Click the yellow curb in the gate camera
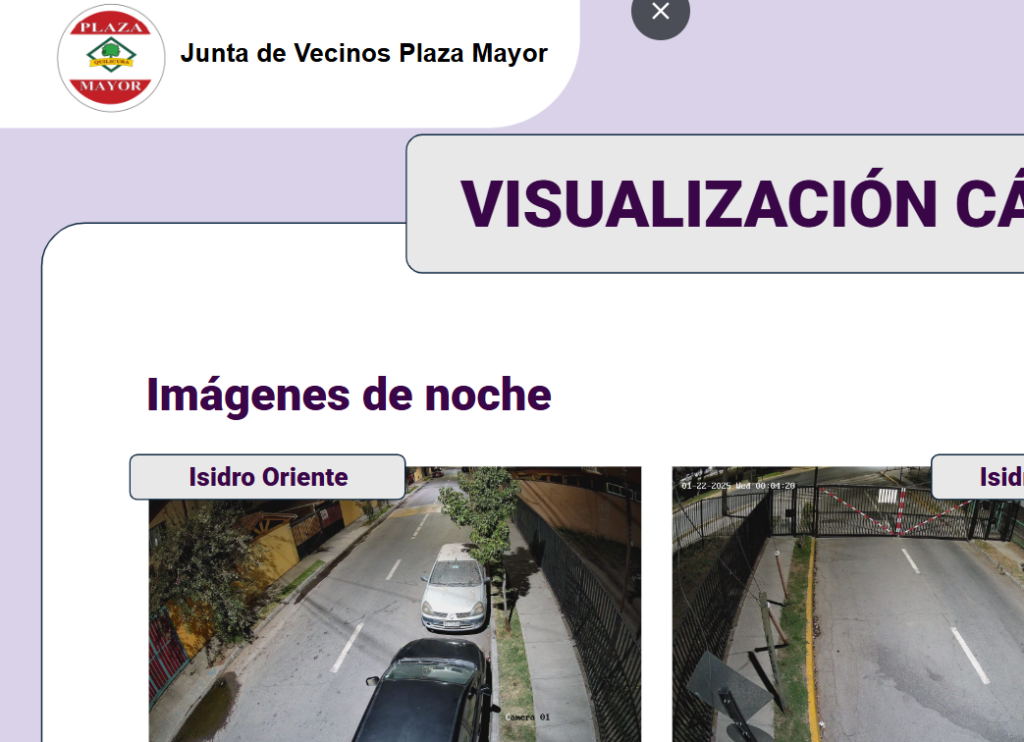Screen dimensions: 1024x742 coord(811,640)
